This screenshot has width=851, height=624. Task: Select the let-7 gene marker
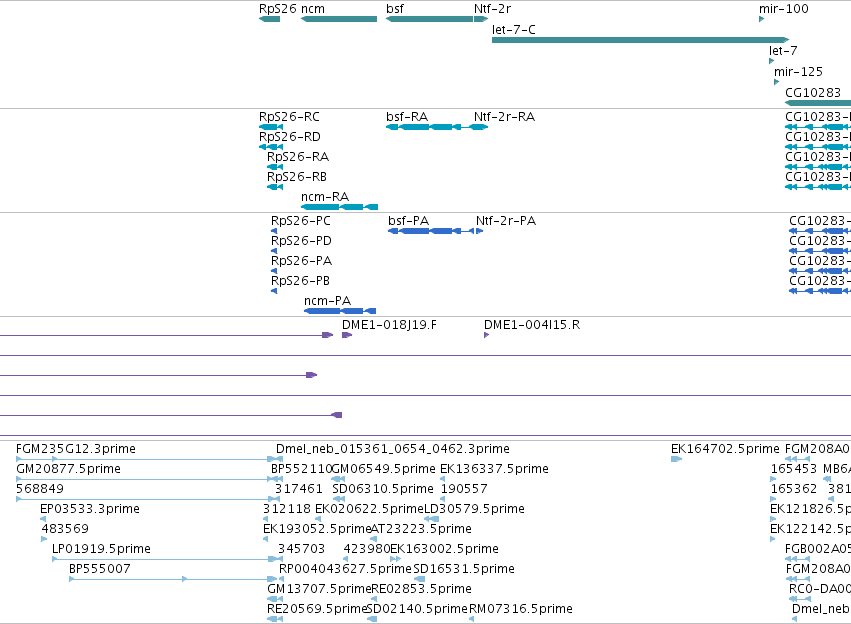tap(771, 61)
